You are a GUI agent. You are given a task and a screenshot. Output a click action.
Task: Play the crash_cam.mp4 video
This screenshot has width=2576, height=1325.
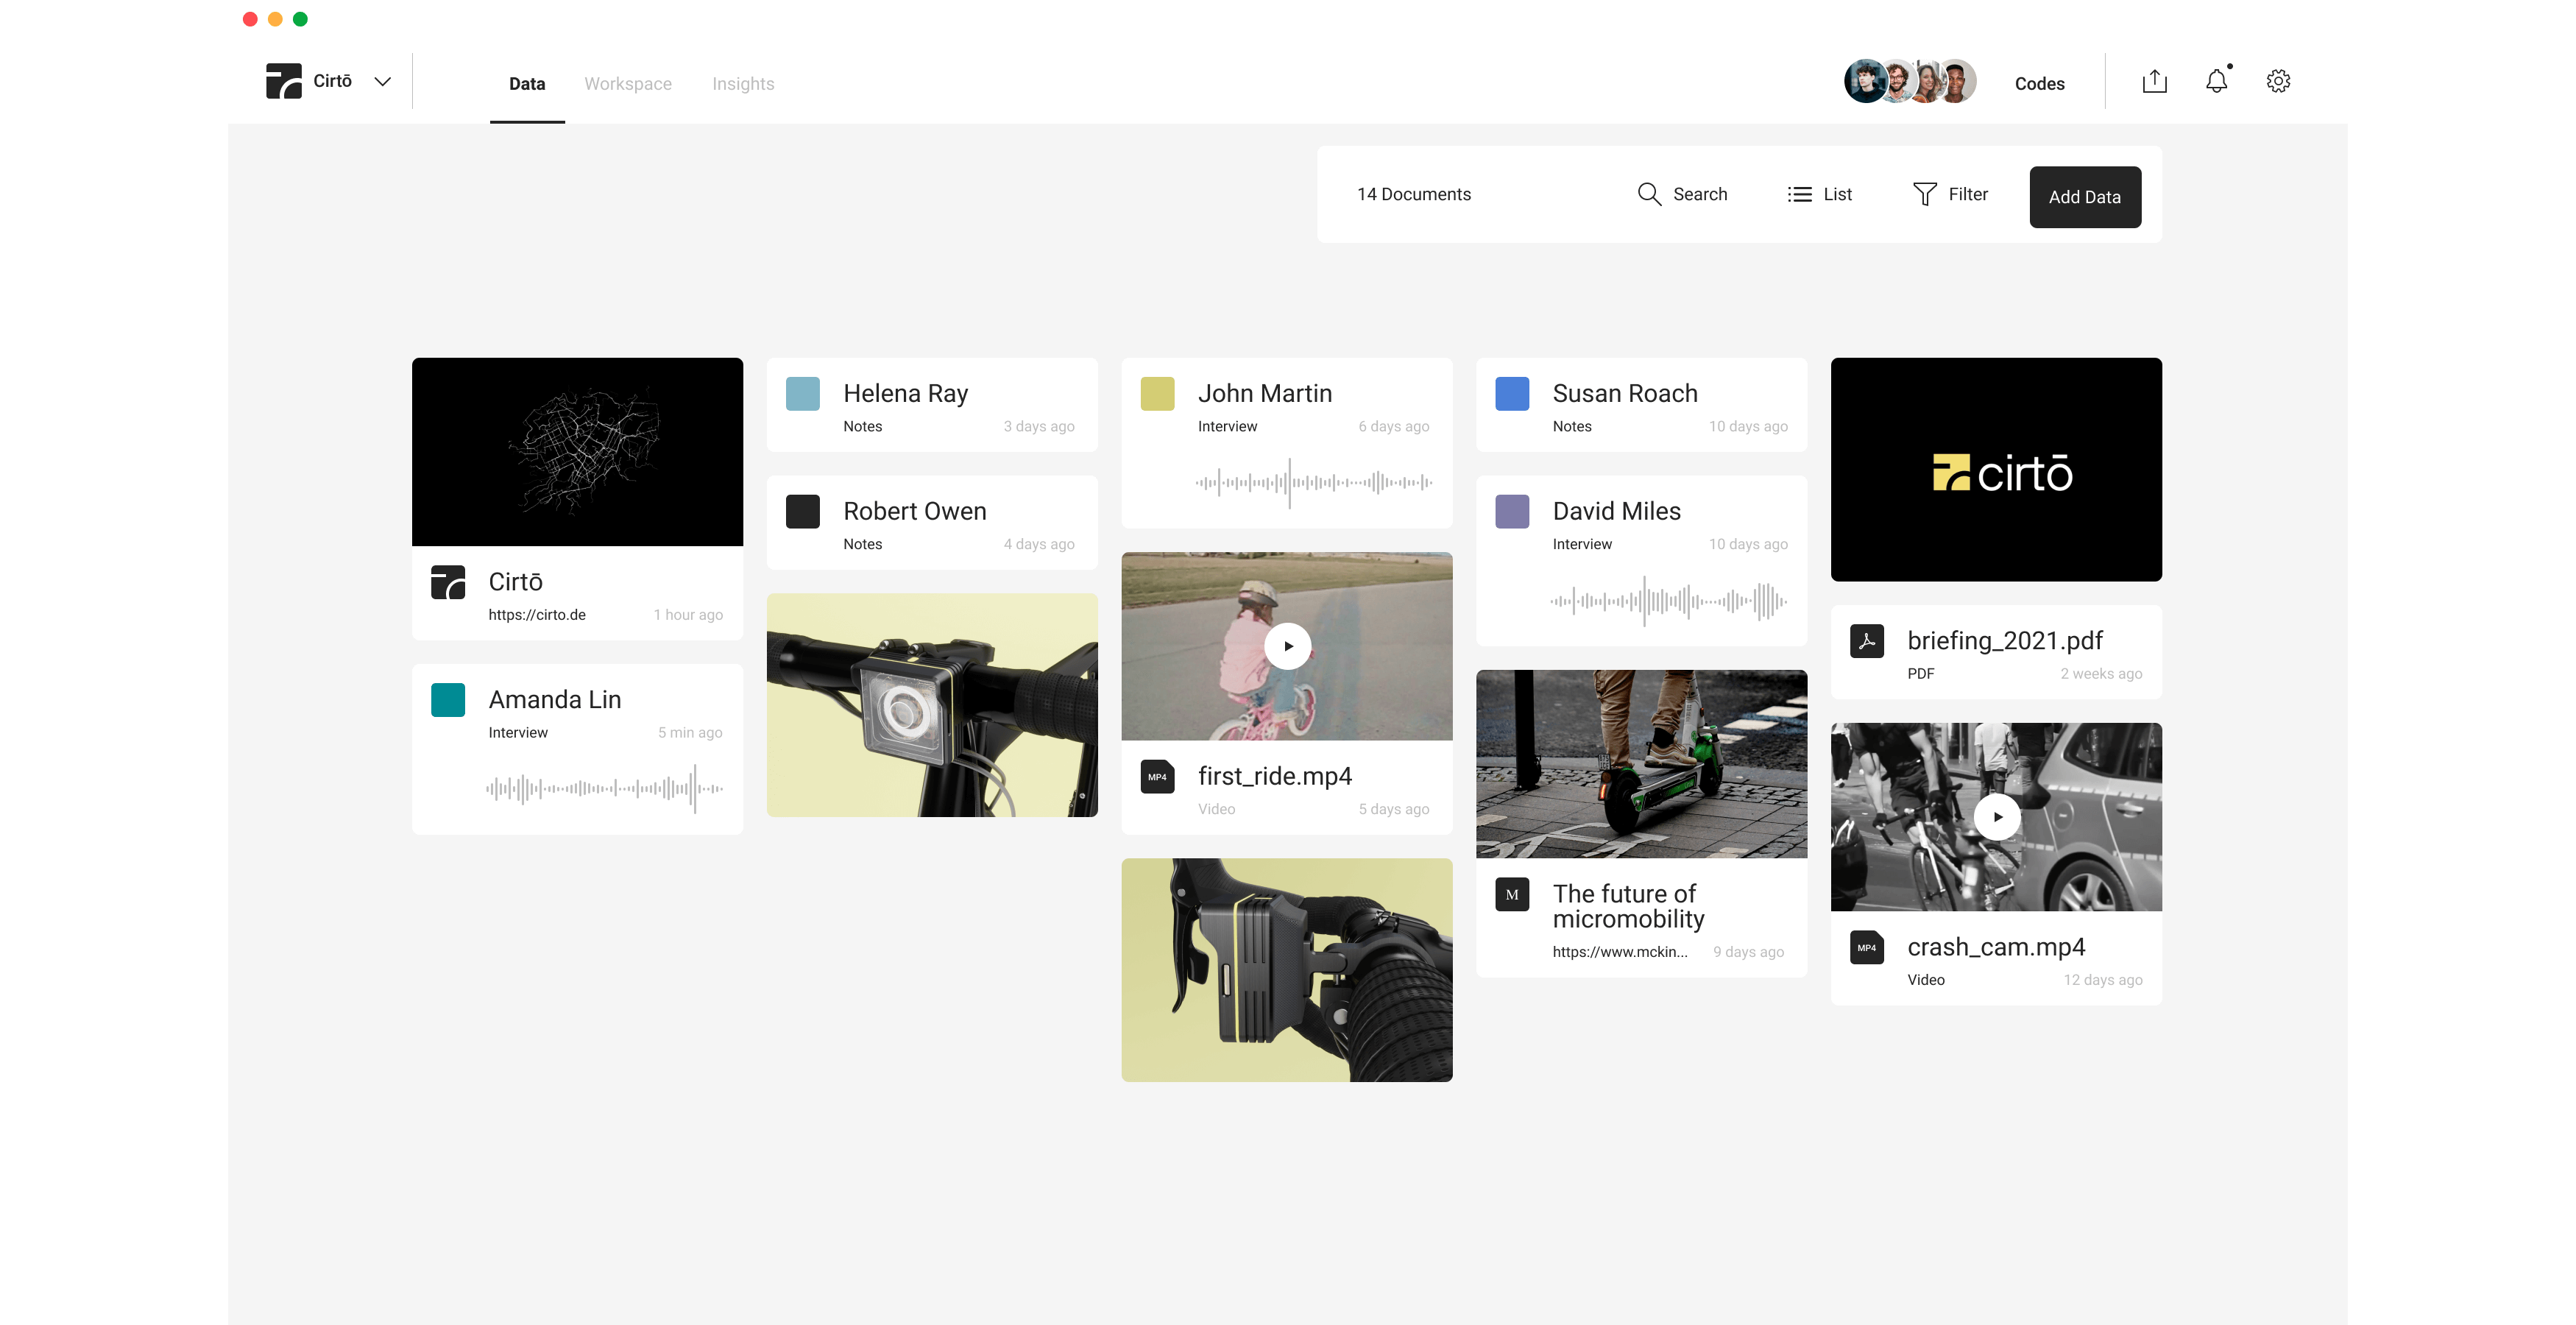pyautogui.click(x=1997, y=817)
